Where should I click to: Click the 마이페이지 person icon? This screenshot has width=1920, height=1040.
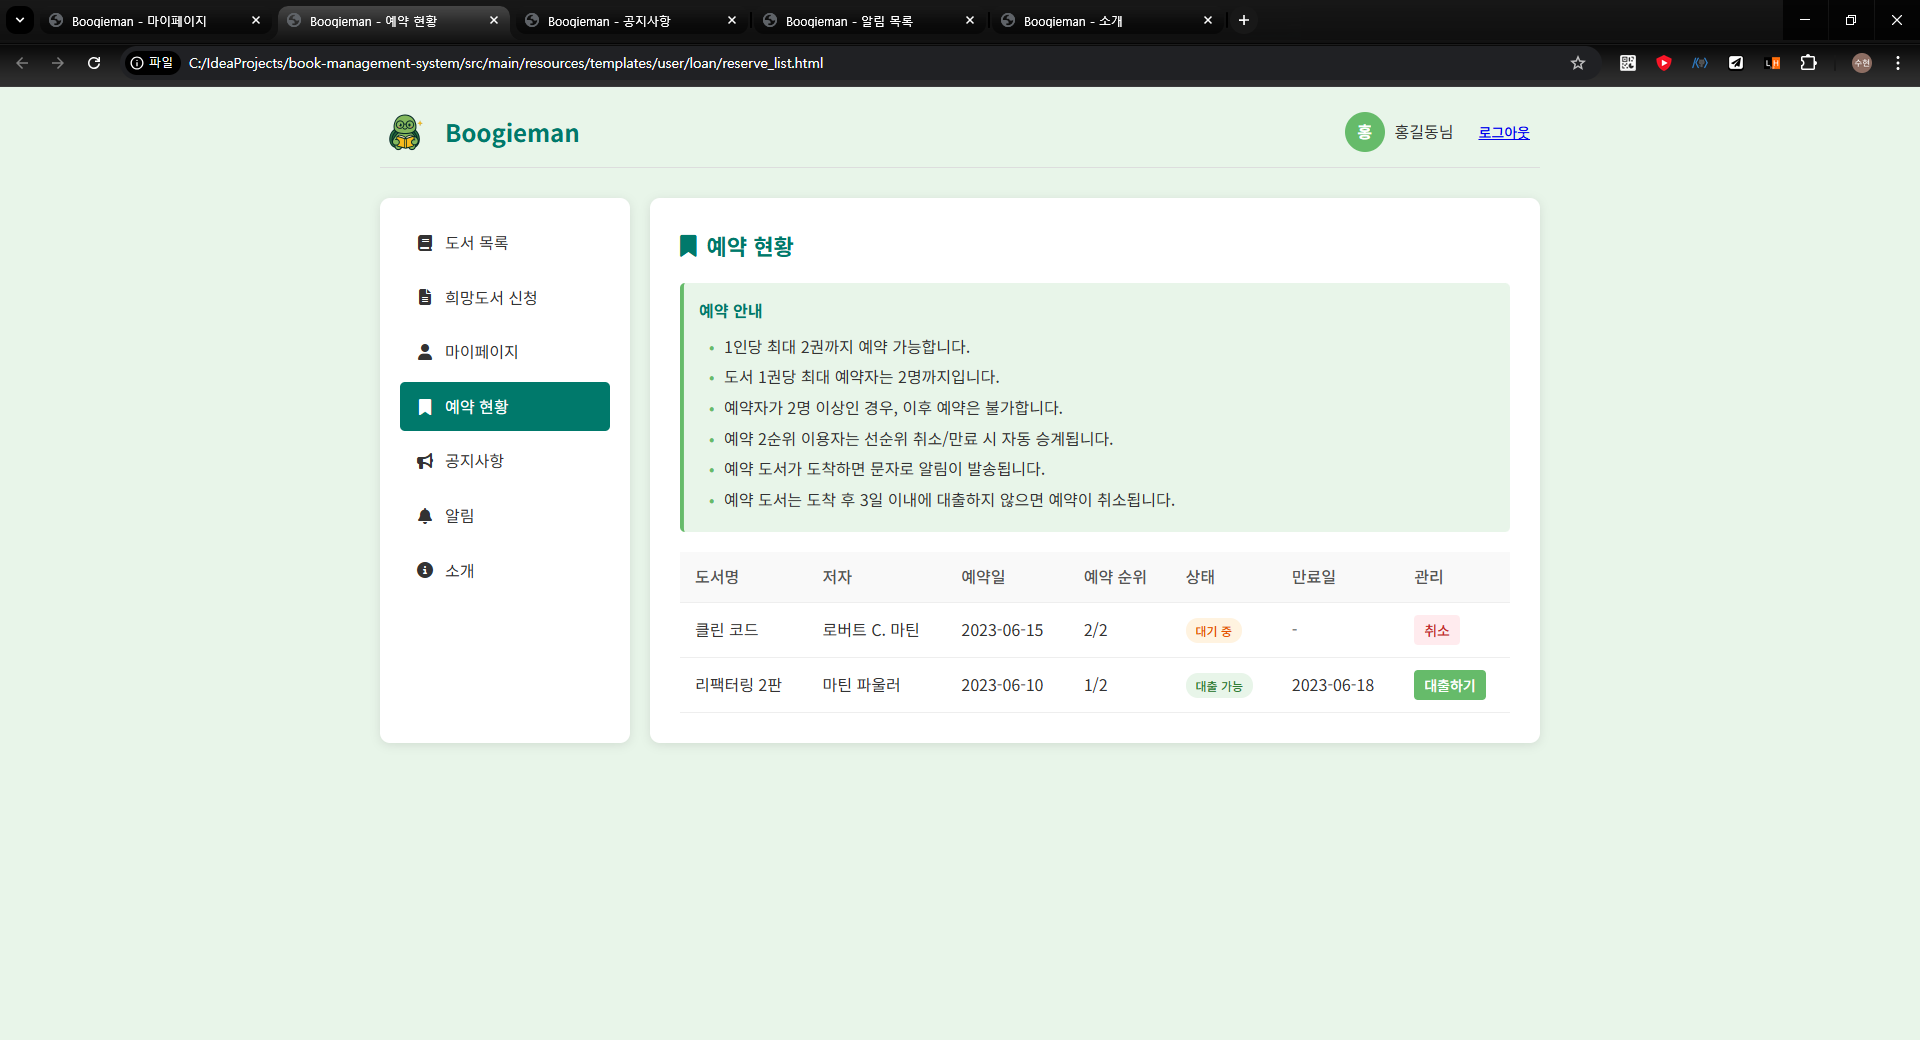(425, 352)
